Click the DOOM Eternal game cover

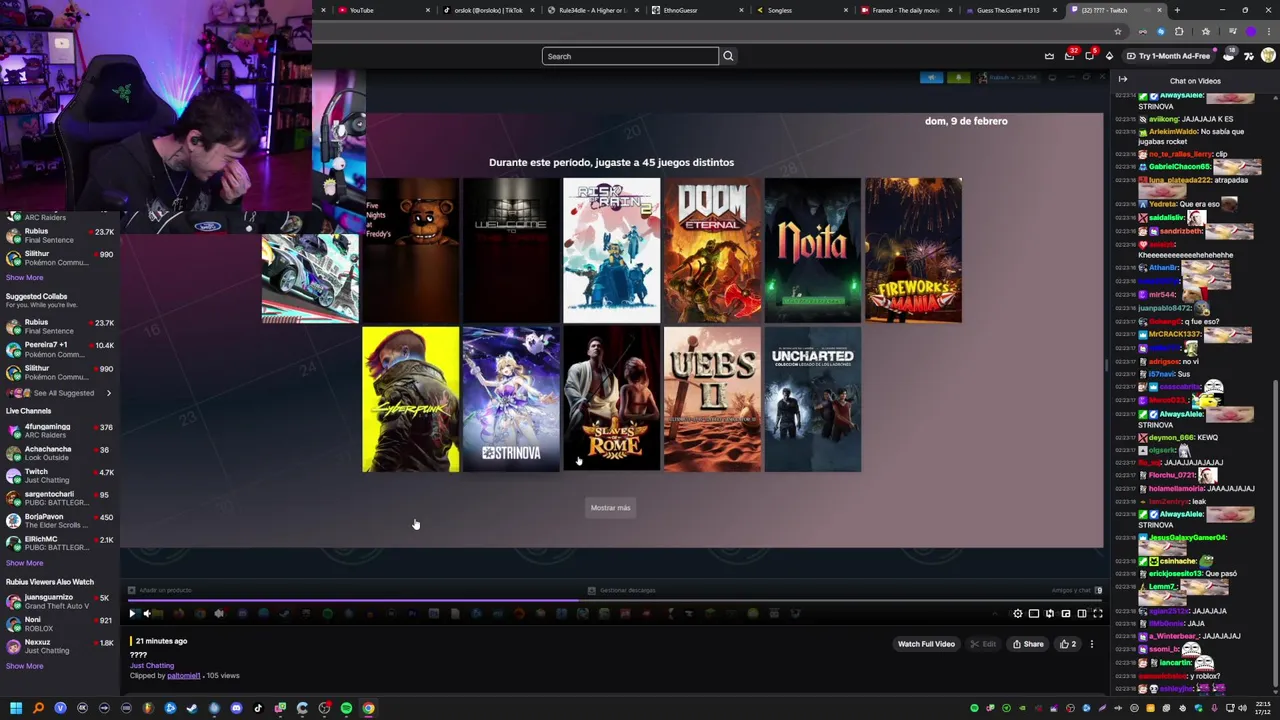712,251
